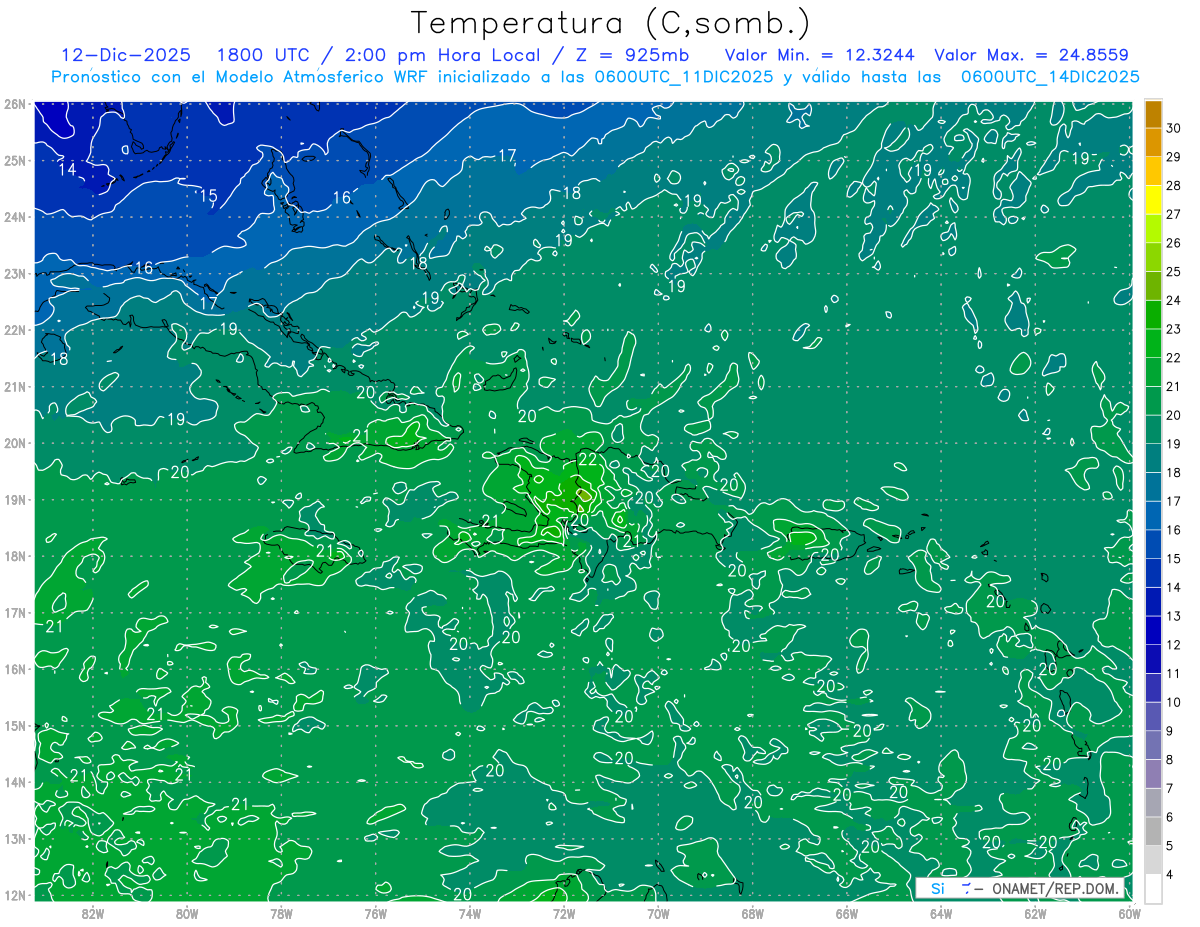Click the "23N" latitude axis label
1200x927 pixels.
click(15, 273)
